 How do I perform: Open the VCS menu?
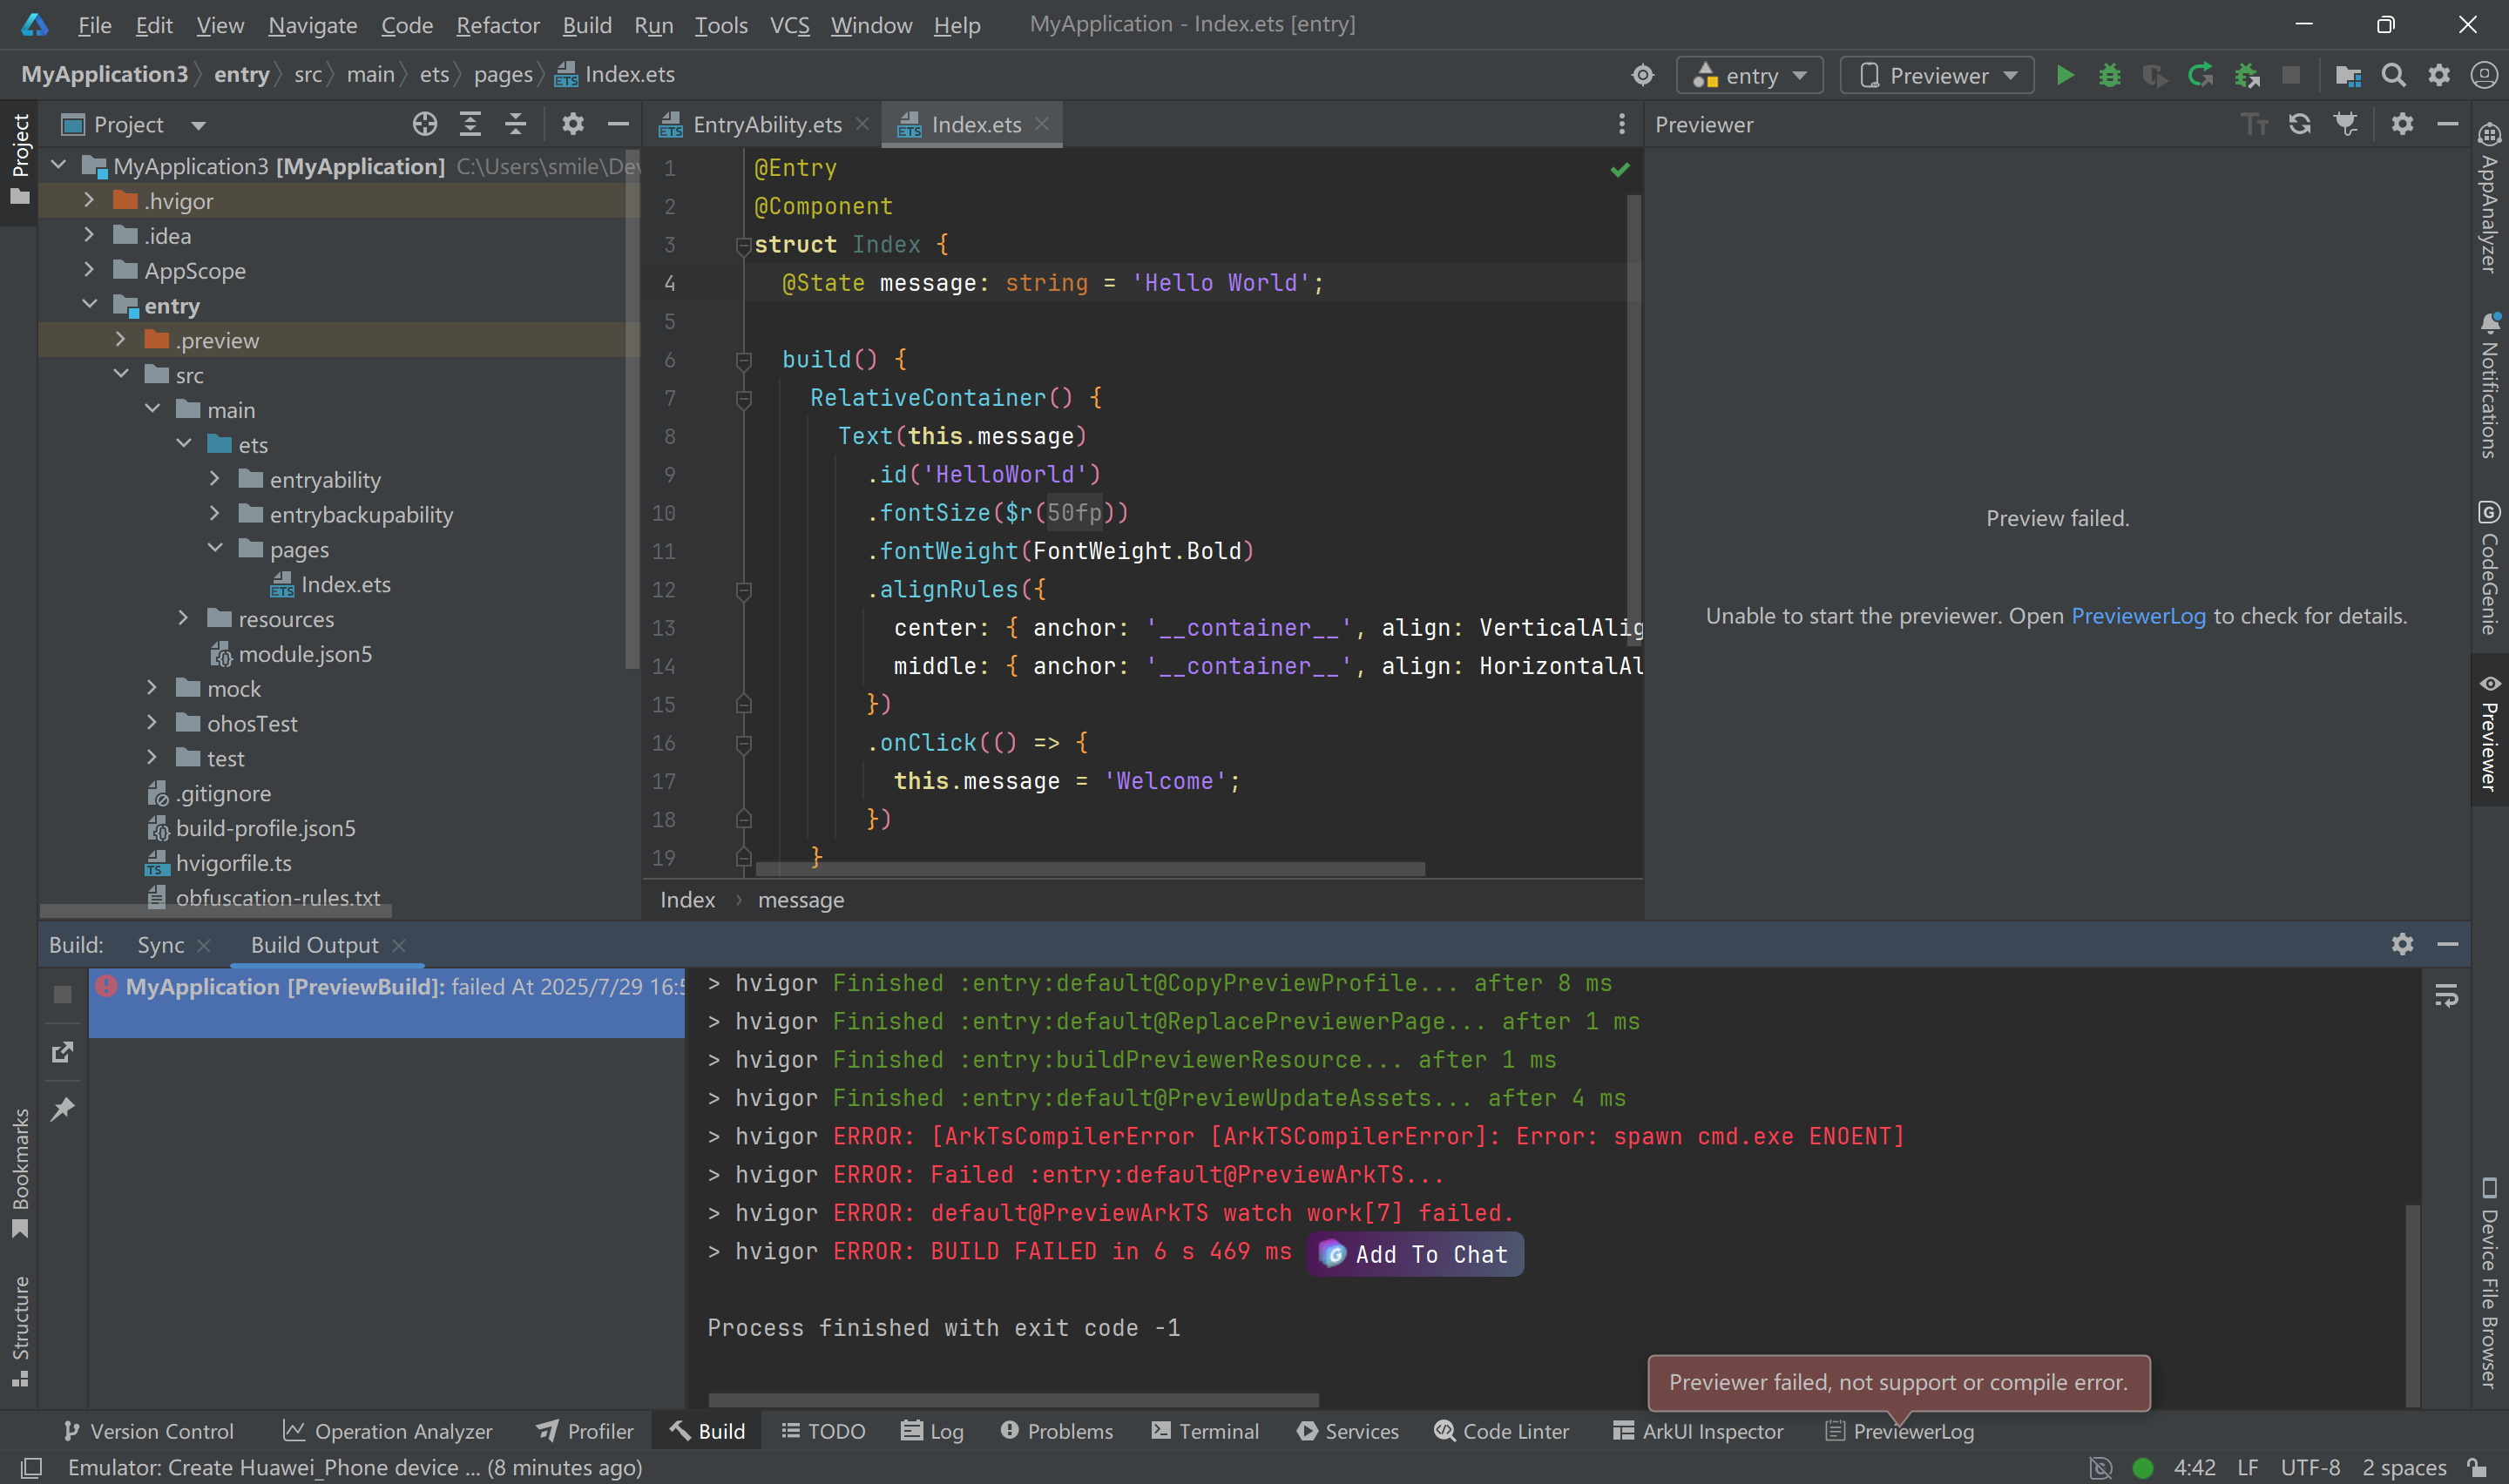(x=789, y=24)
